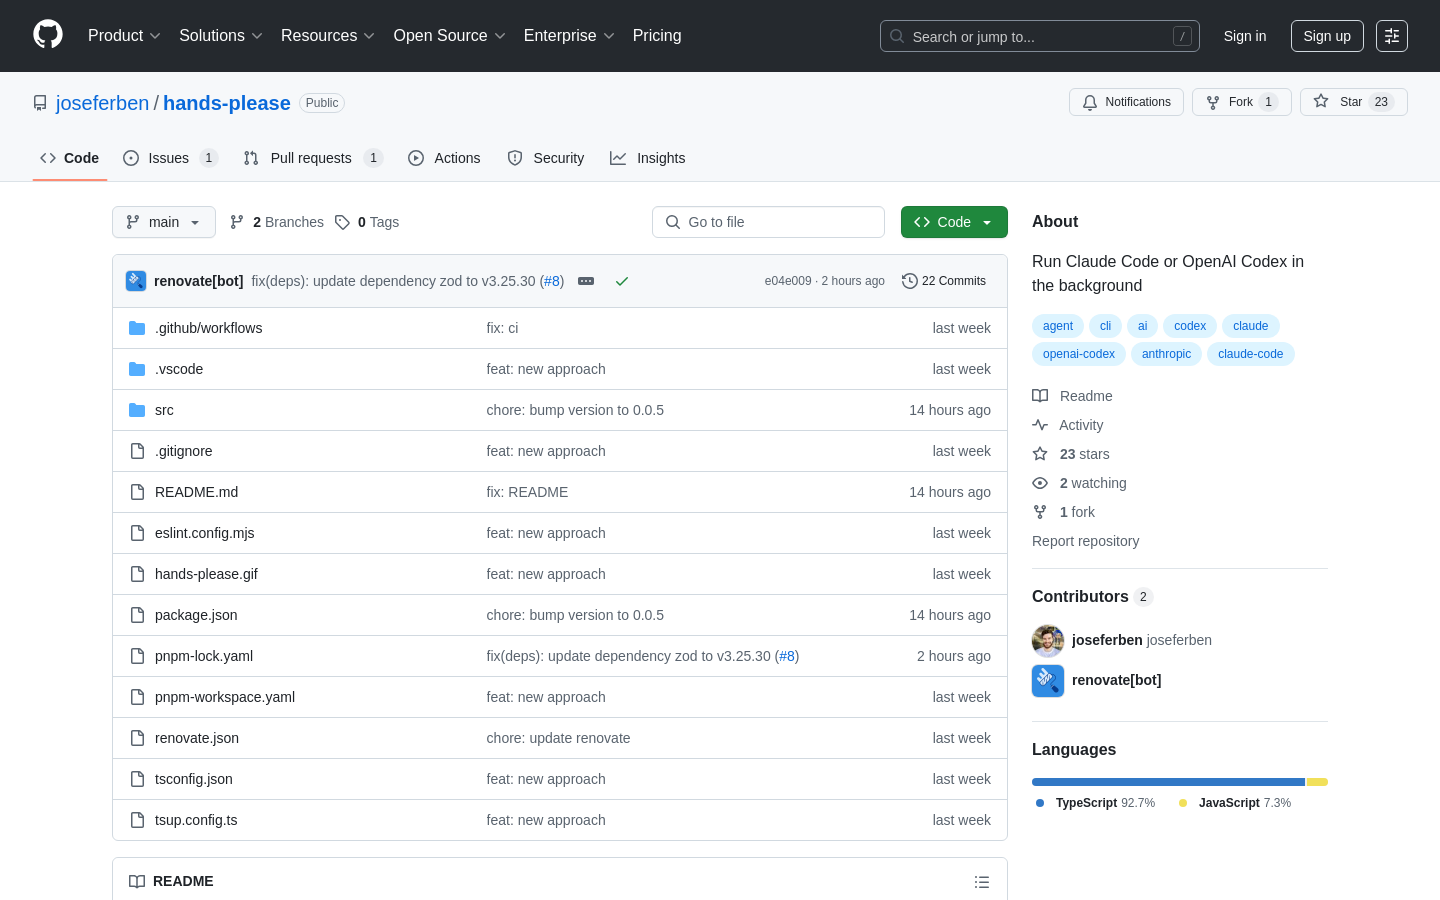Click TypeScript 92.7% language label

[x=1096, y=803]
